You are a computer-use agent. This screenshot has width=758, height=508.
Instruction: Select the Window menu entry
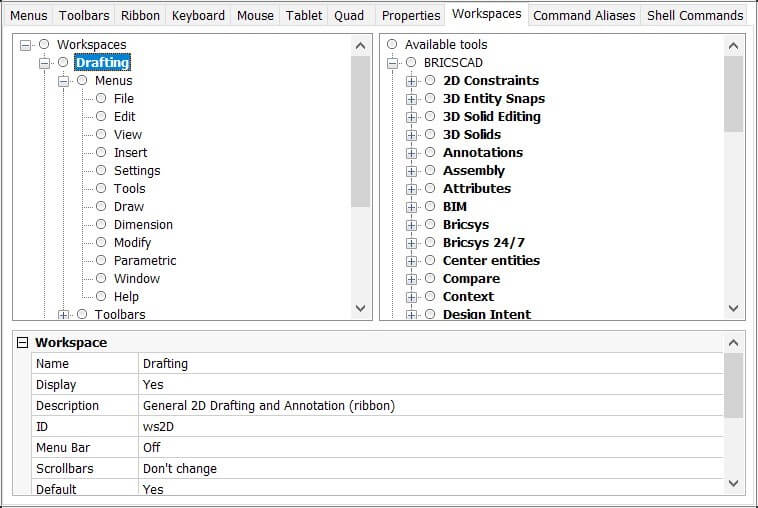137,278
